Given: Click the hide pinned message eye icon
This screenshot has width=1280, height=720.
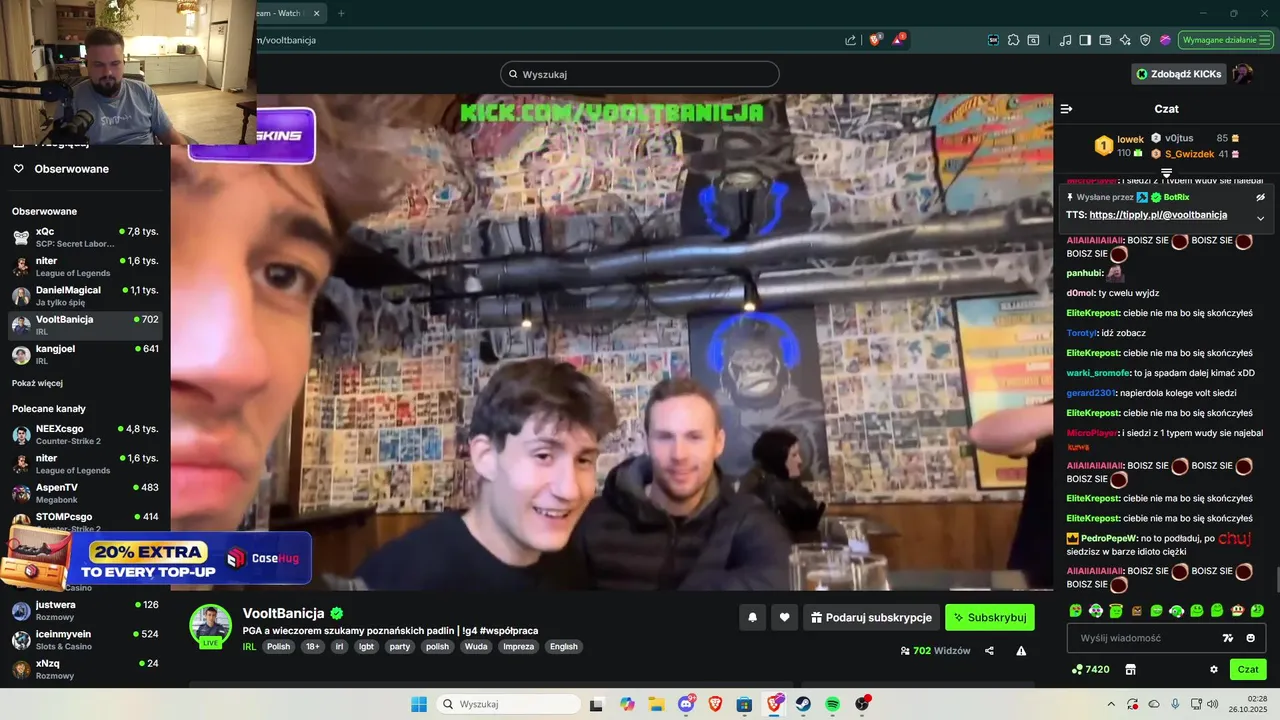Looking at the screenshot, I should coord(1260,197).
